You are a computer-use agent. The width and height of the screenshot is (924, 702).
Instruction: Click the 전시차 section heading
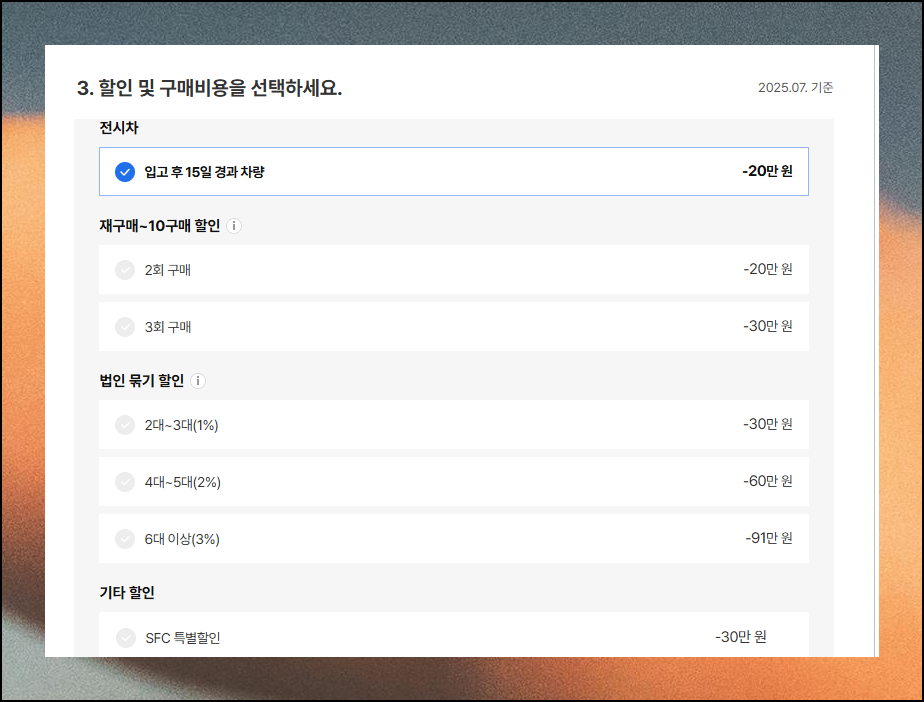tap(118, 128)
